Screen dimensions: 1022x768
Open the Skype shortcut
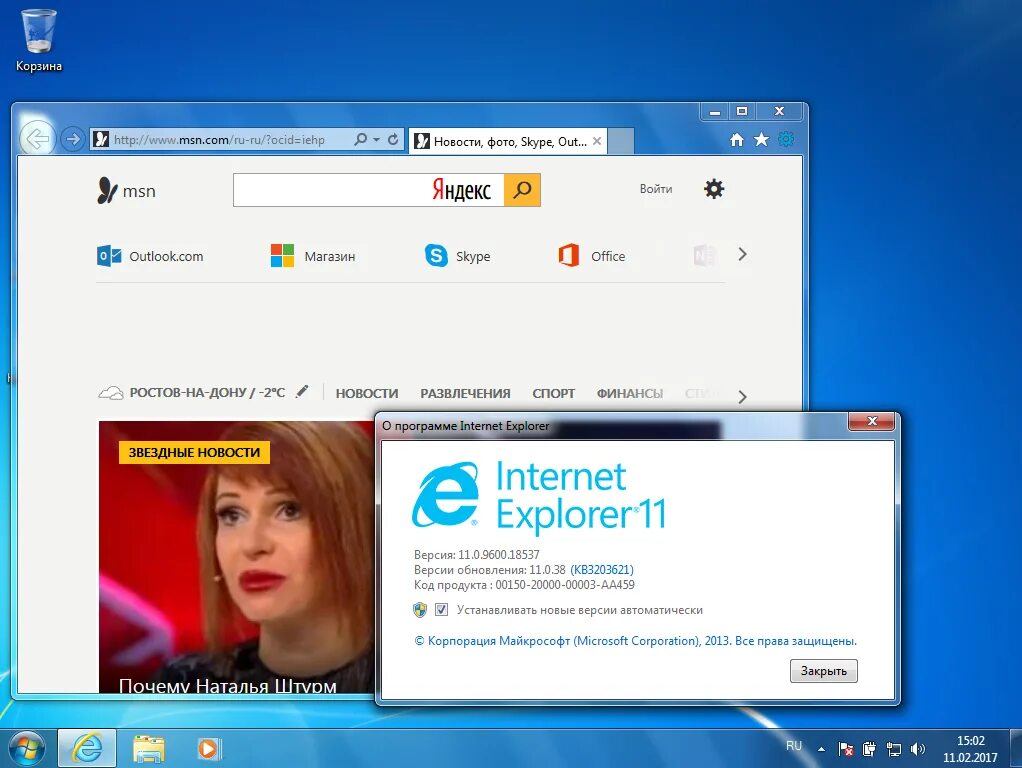tap(457, 256)
